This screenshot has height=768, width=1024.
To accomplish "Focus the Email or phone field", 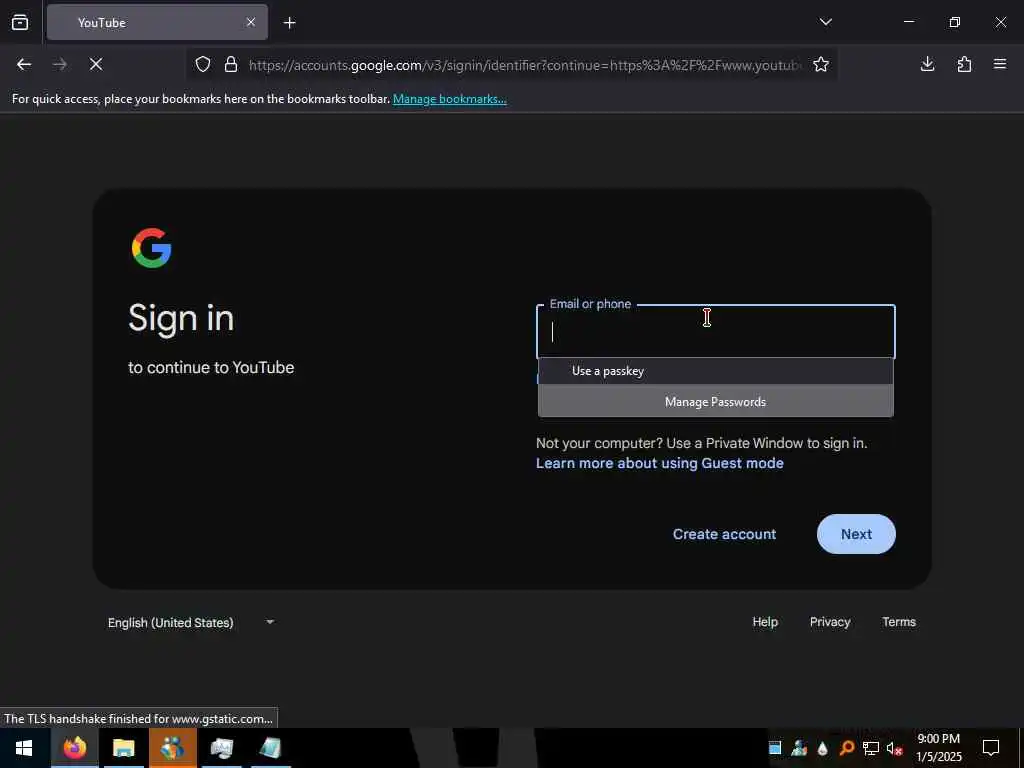I will [x=716, y=332].
